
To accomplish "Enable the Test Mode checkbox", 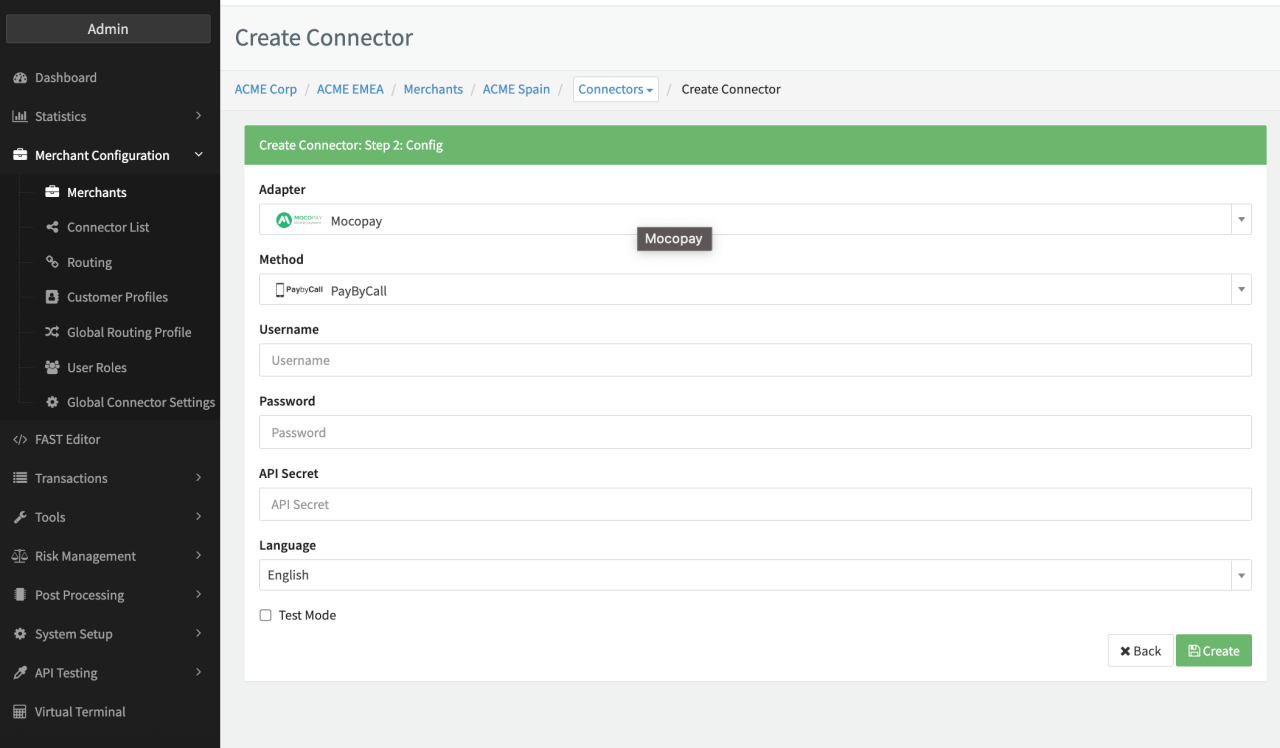I will click(x=266, y=615).
